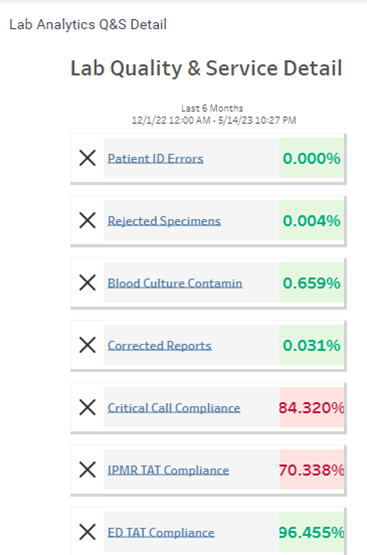Follow the Blood Culture Contamin link

coord(175,283)
